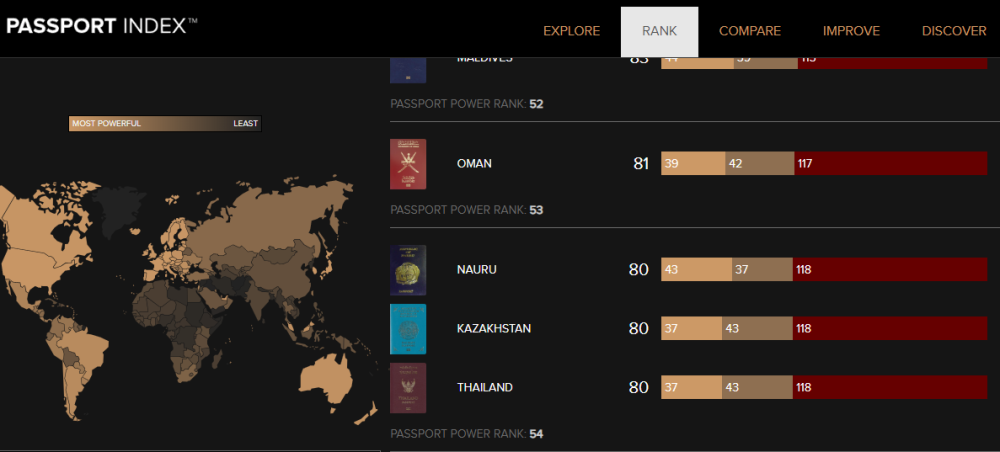1000x452 pixels.
Task: Open the Thailand passport cover thumbnail
Action: [408, 388]
